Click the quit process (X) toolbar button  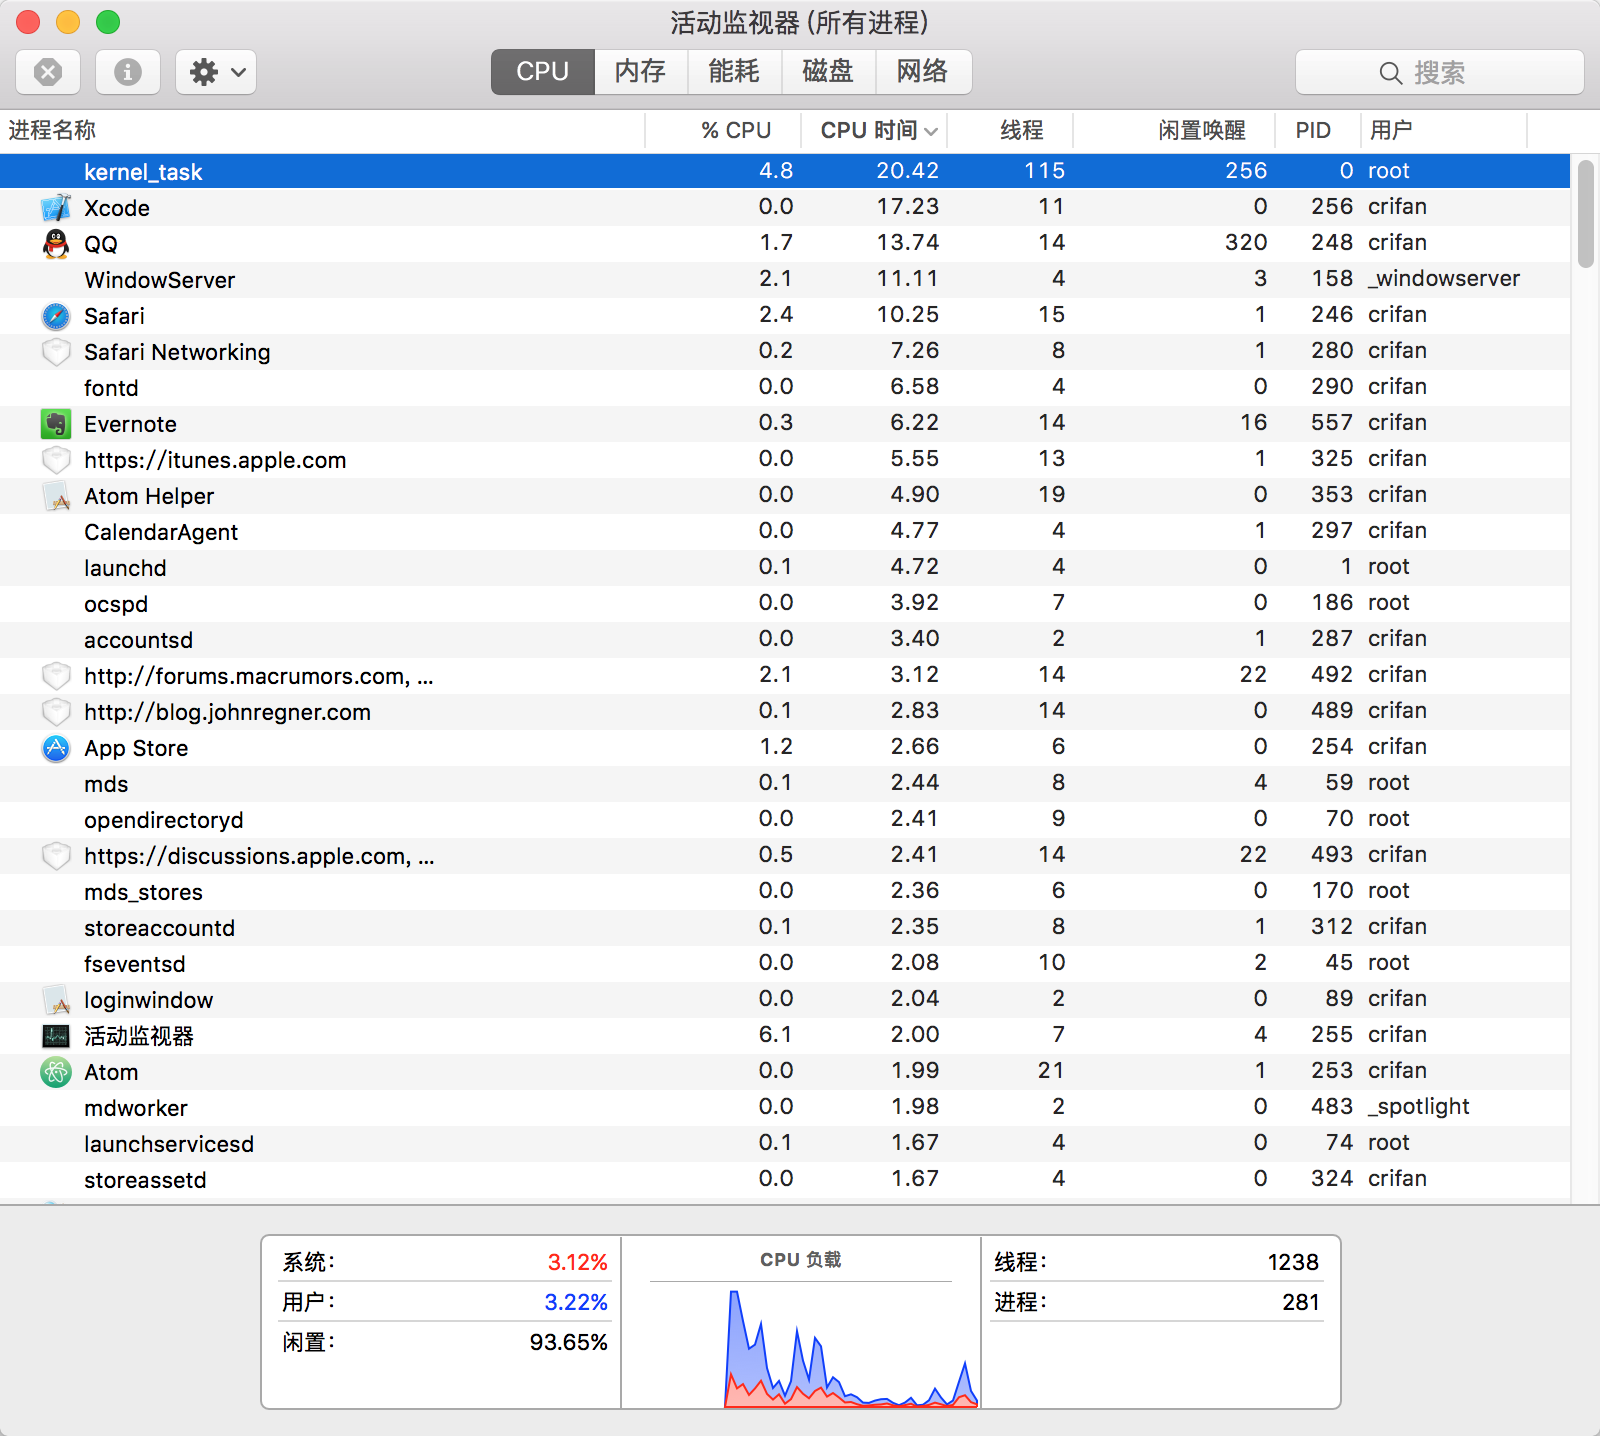[48, 72]
